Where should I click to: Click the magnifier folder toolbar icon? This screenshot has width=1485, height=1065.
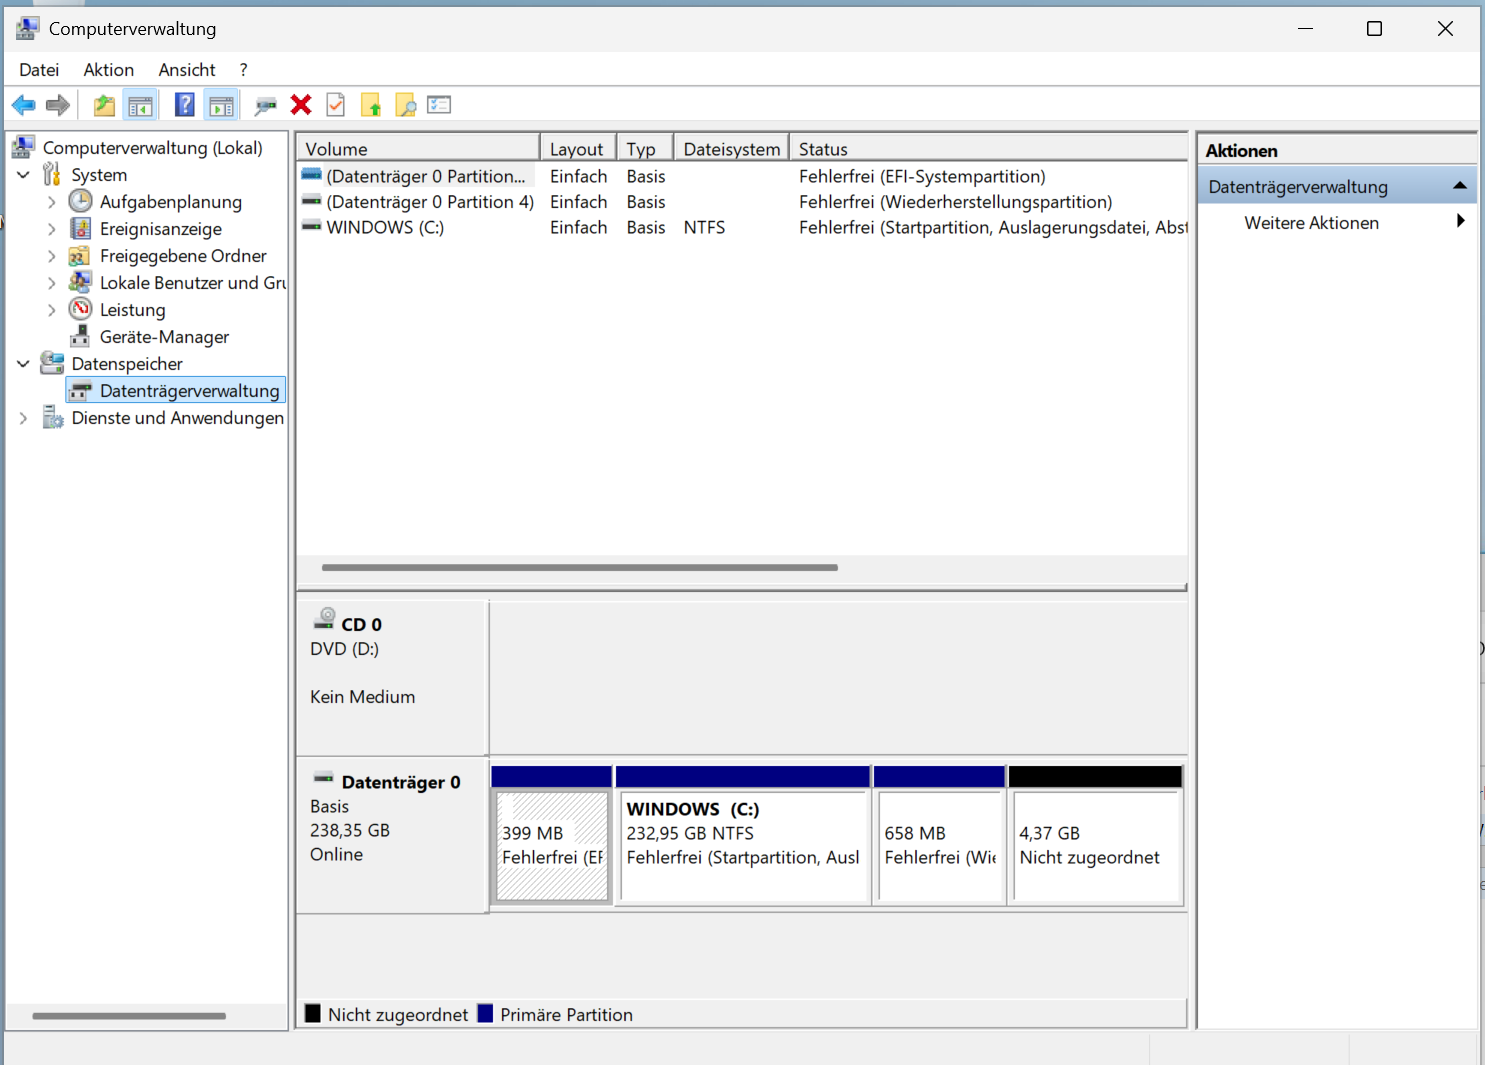pos(405,105)
